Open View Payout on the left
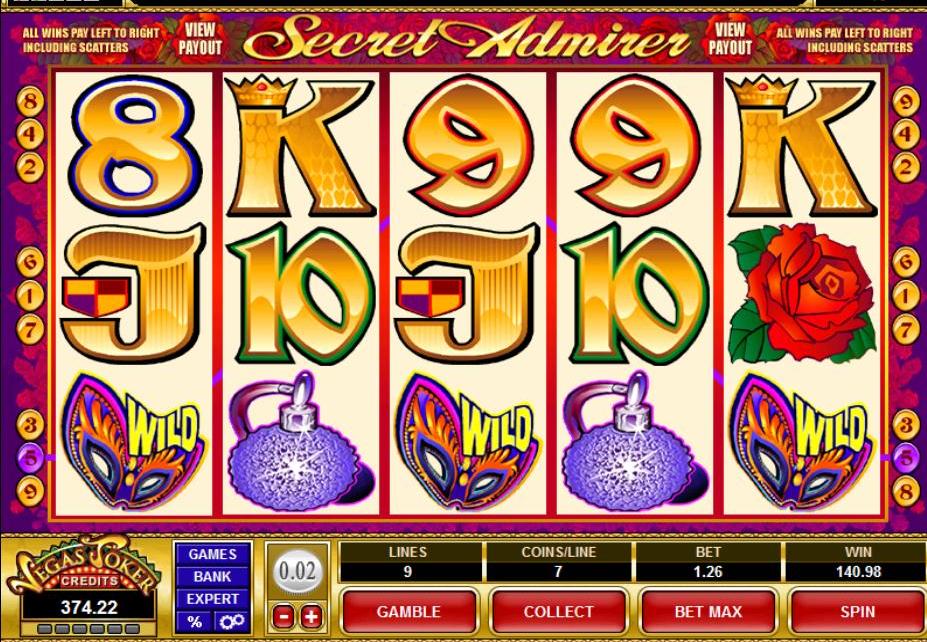Screen dimensions: 927x642 (x=200, y=38)
